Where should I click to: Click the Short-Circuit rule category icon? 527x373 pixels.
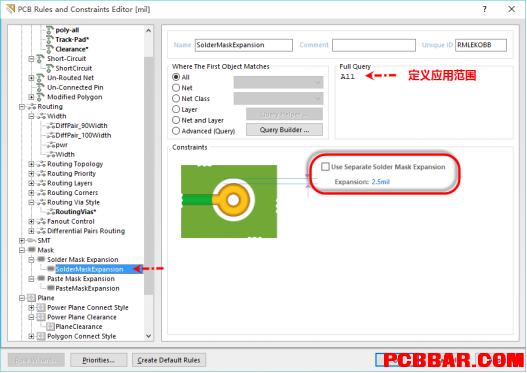[x=40, y=59]
